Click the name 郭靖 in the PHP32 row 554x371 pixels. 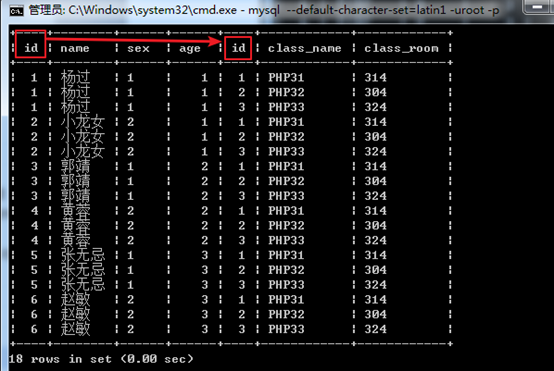(x=75, y=181)
